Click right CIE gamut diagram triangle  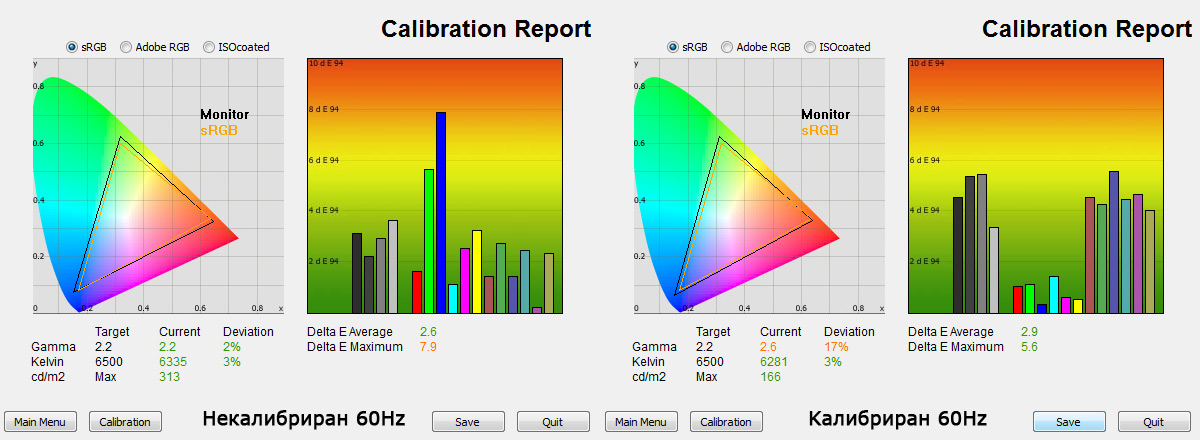pos(746,216)
